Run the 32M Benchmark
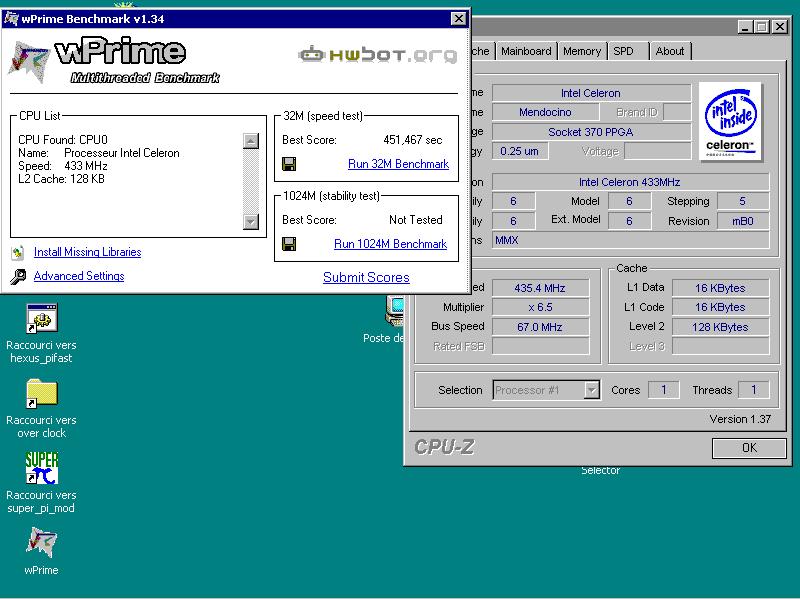 398,164
